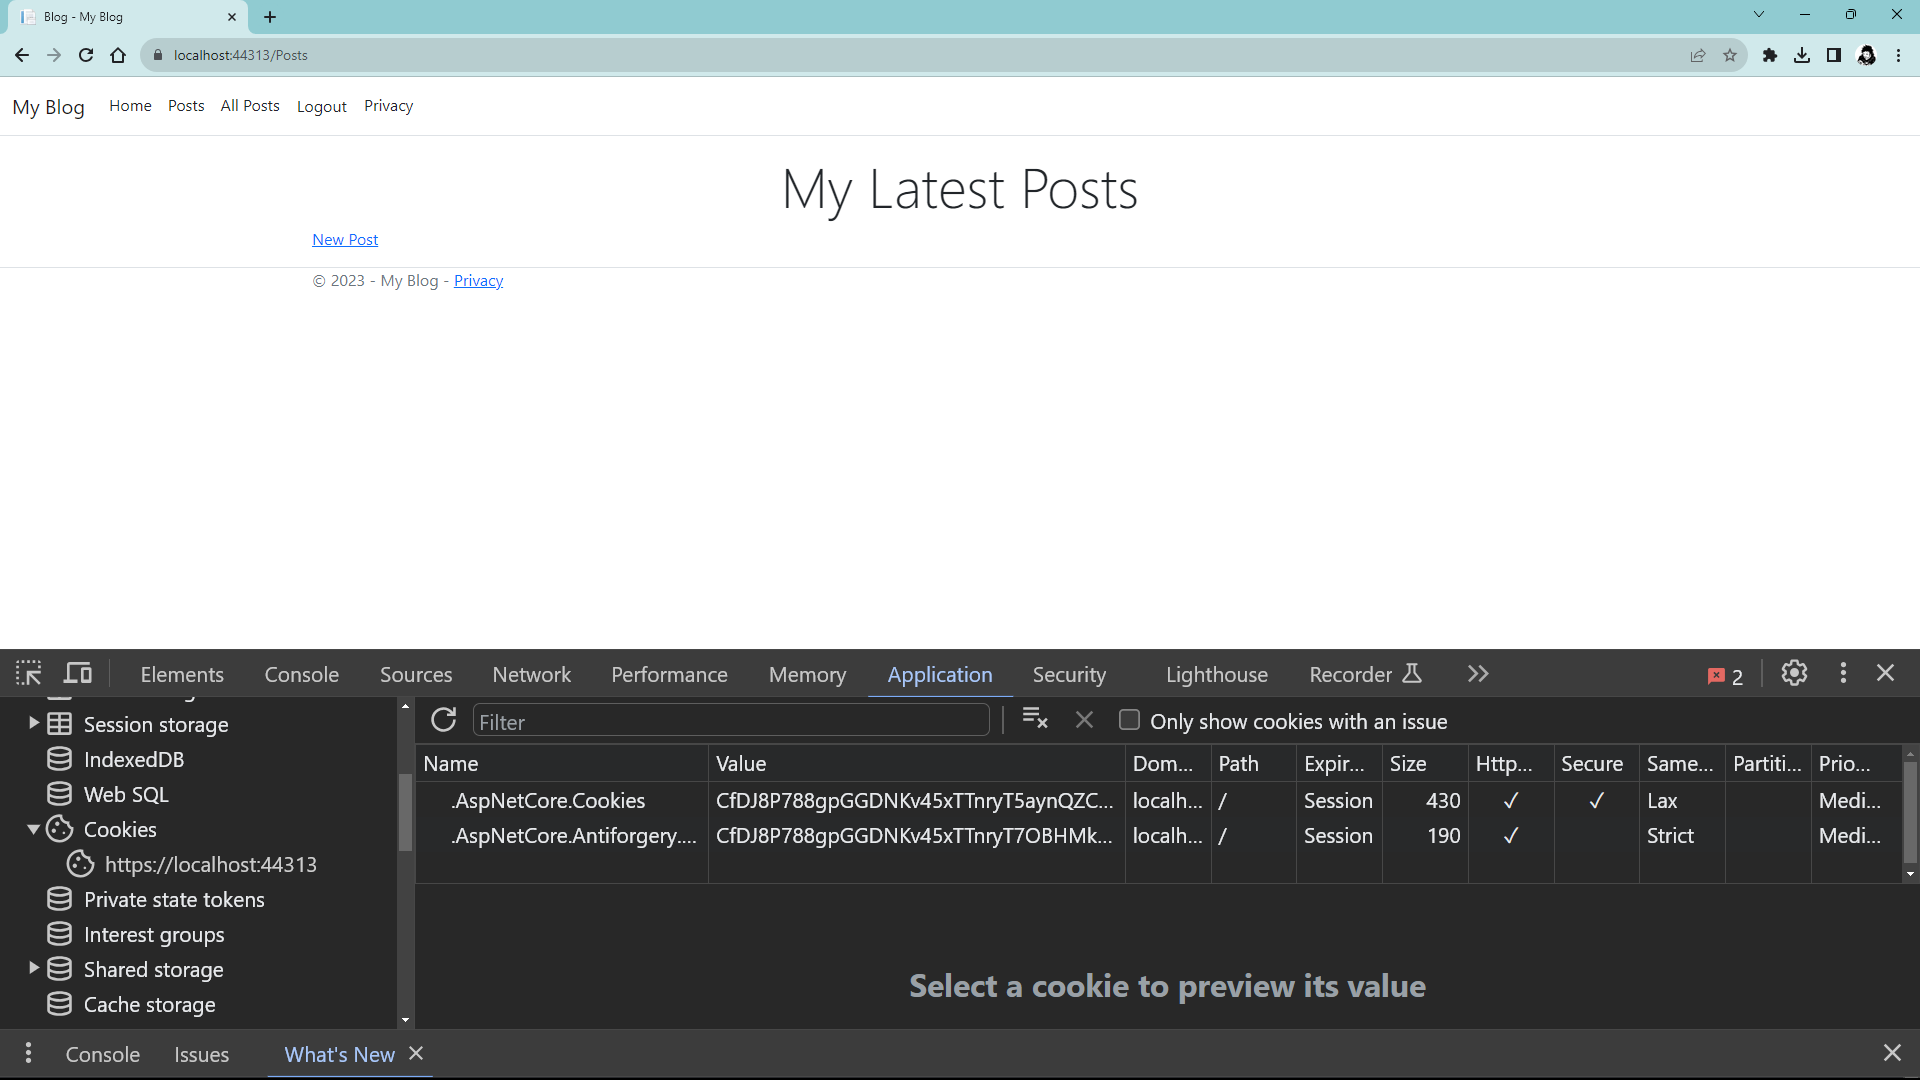Open DevTools settings gear

click(x=1794, y=673)
